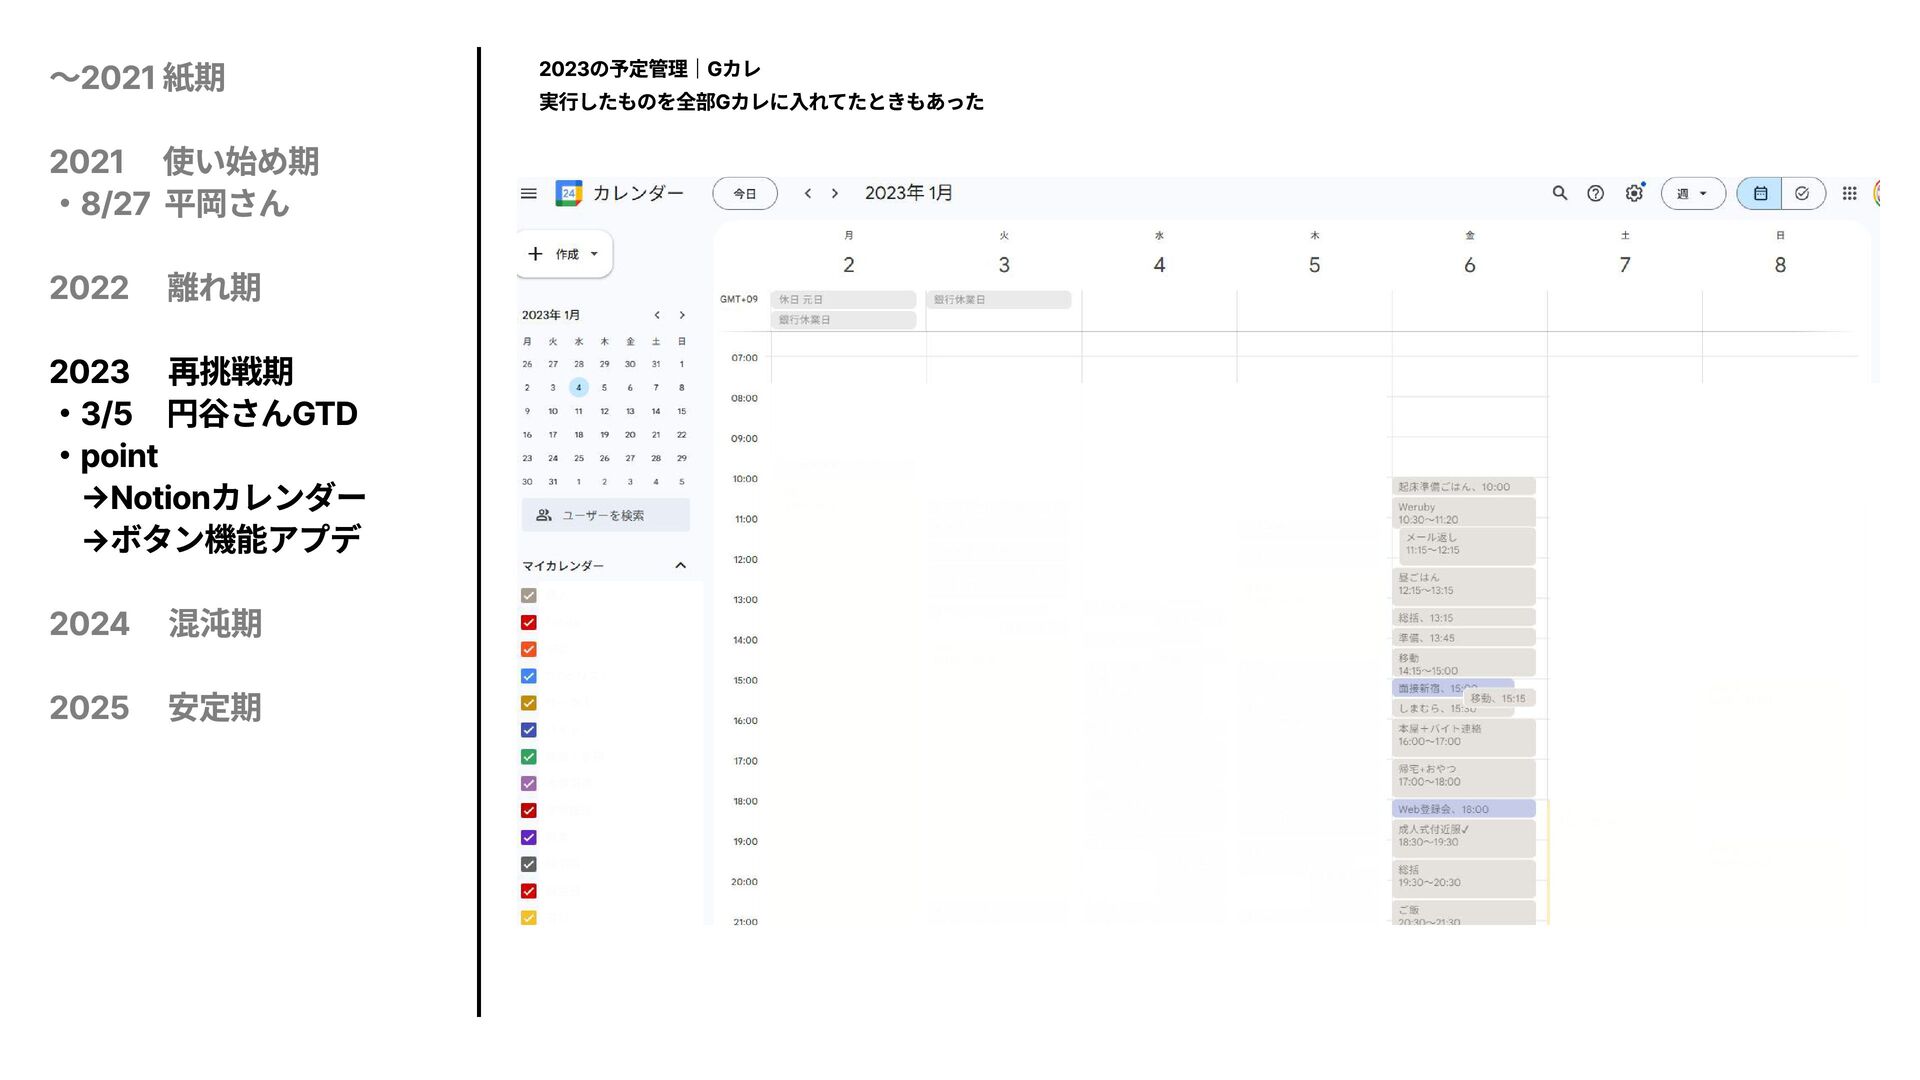Click the slide text 2025 安定期
Image resolution: width=1920 pixels, height=1080 pixels.
[155, 707]
